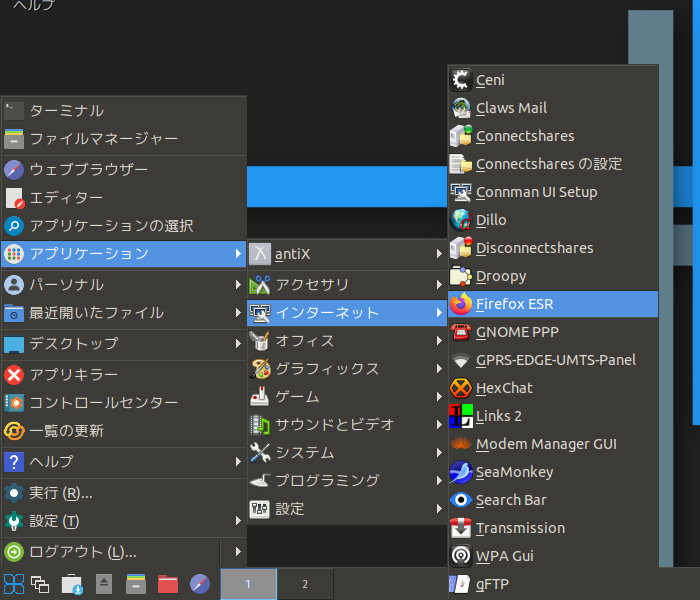Click the Dillo browser icon
This screenshot has height=600, width=700.
click(x=460, y=220)
